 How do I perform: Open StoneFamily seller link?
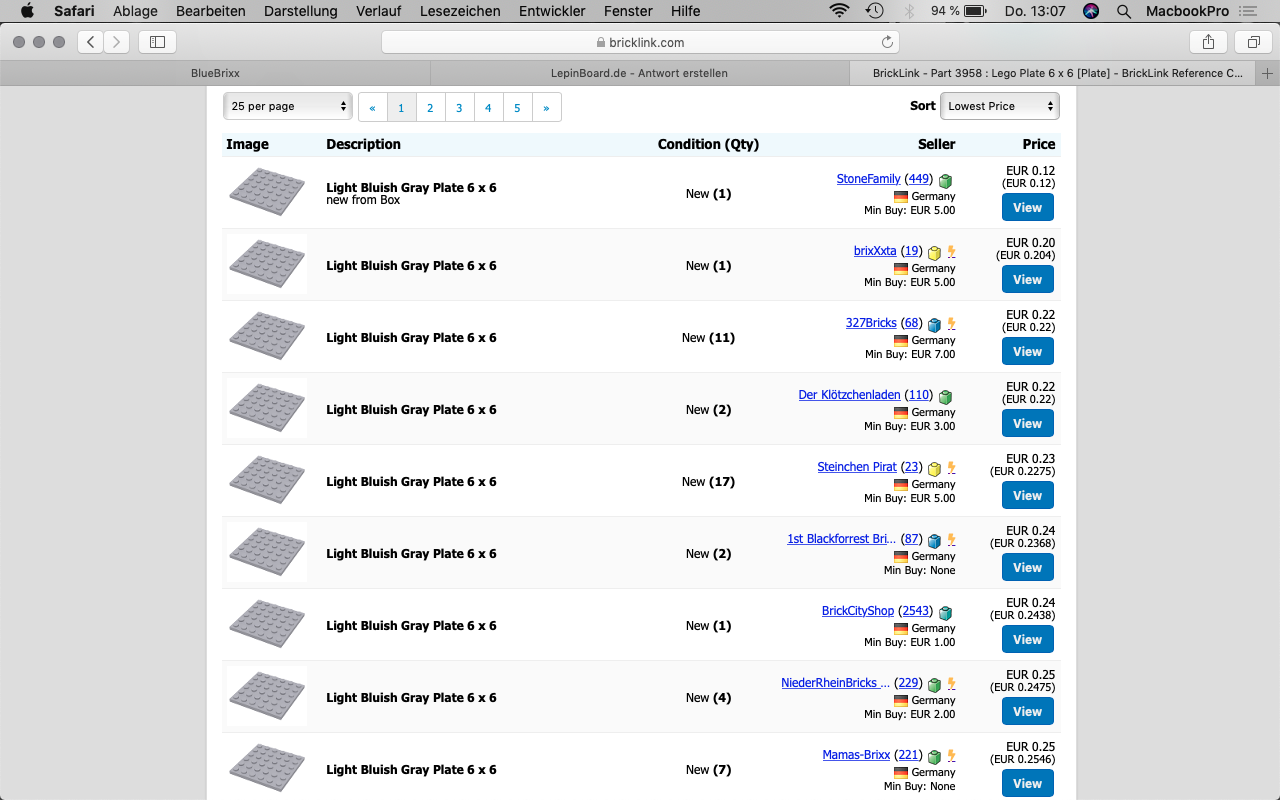[x=868, y=179]
